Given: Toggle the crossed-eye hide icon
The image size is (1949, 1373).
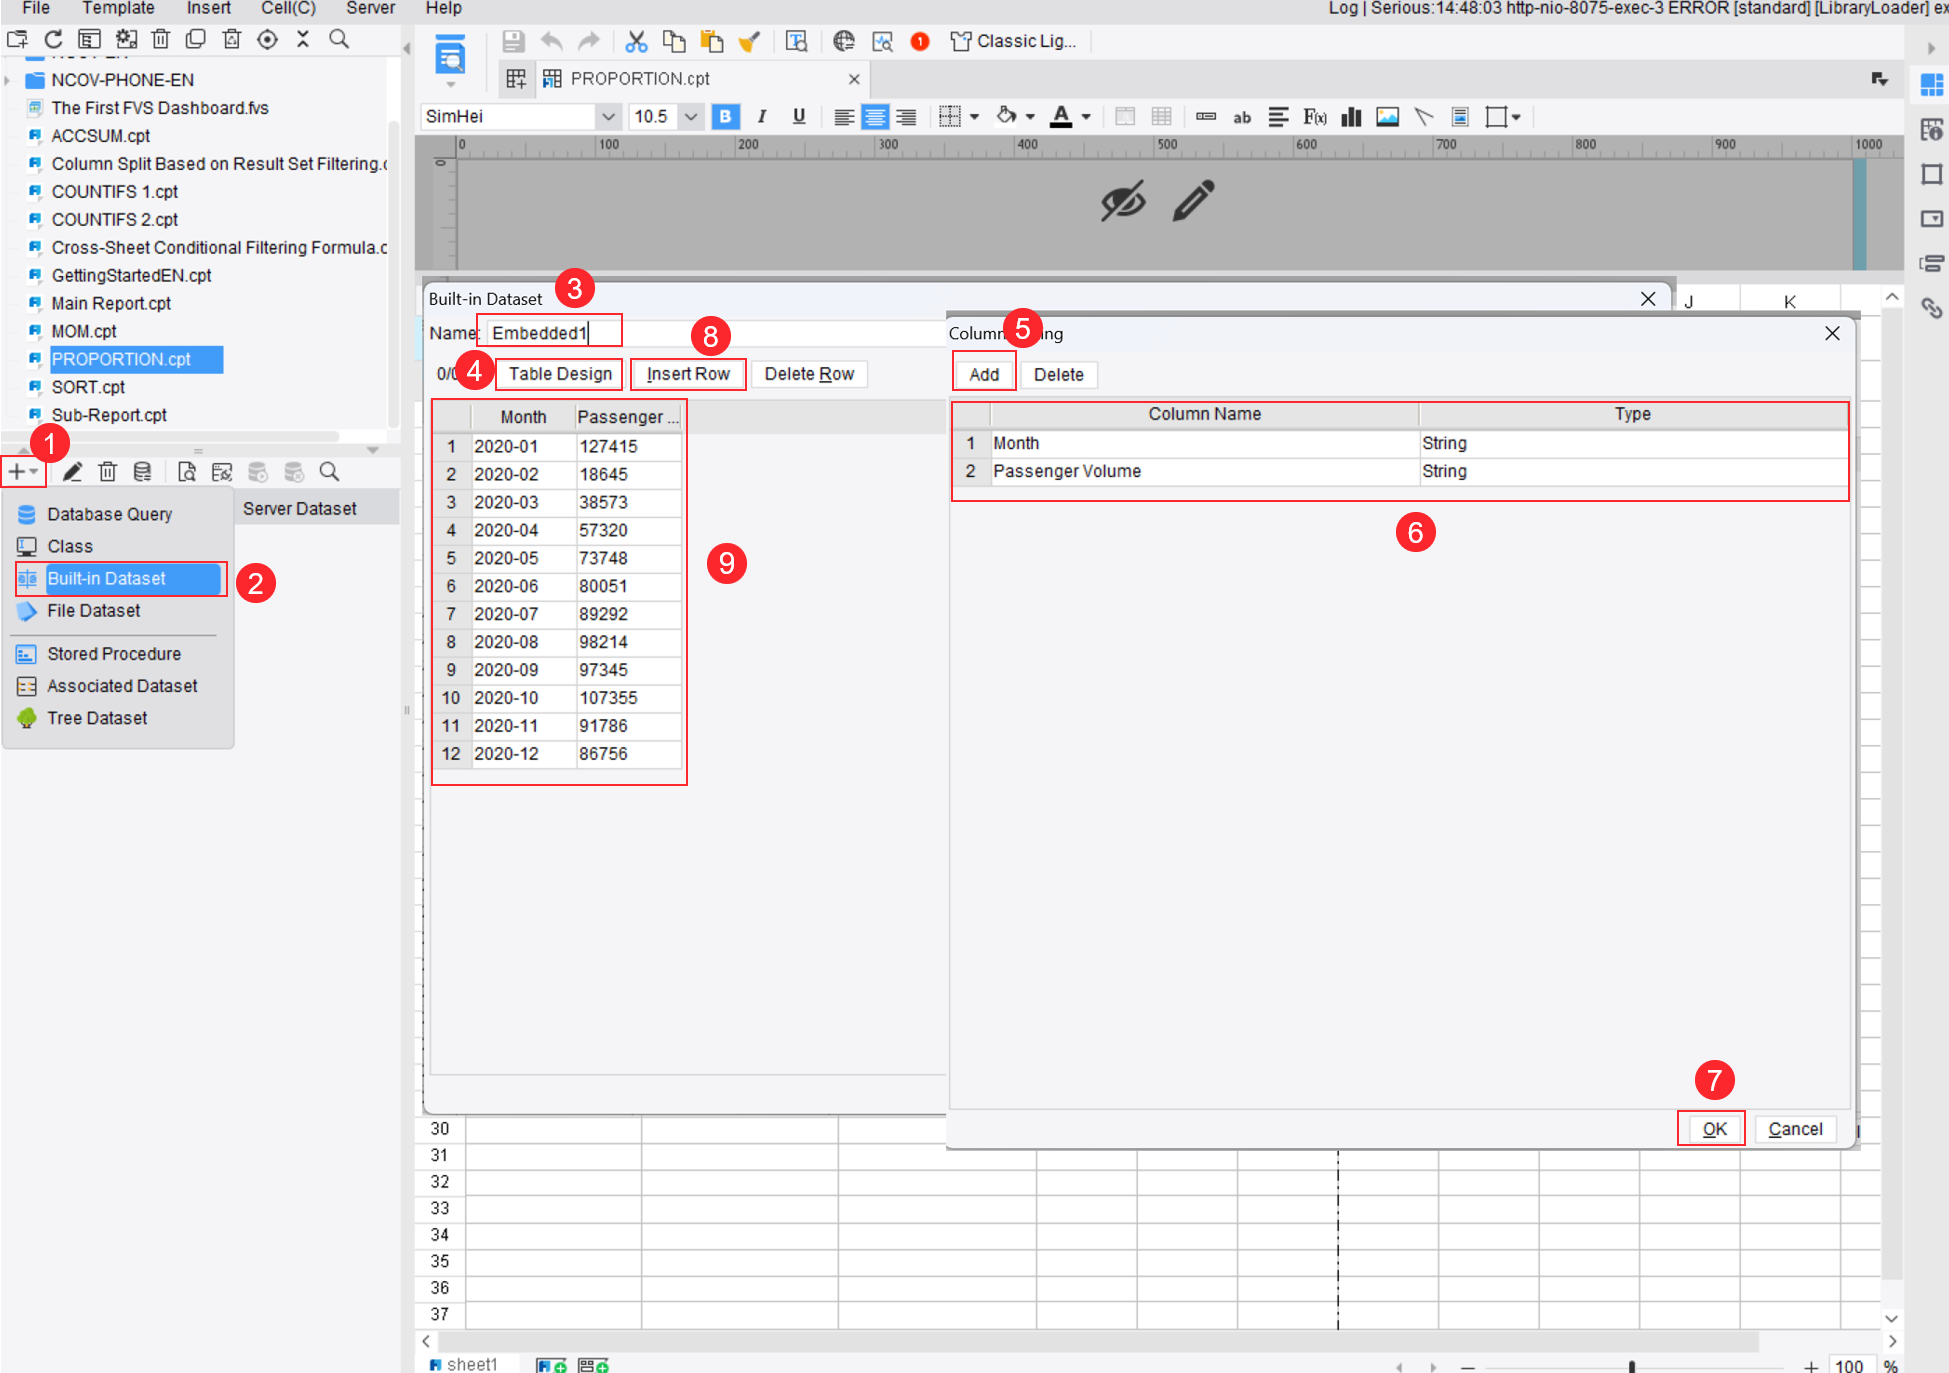Looking at the screenshot, I should pyautogui.click(x=1123, y=200).
